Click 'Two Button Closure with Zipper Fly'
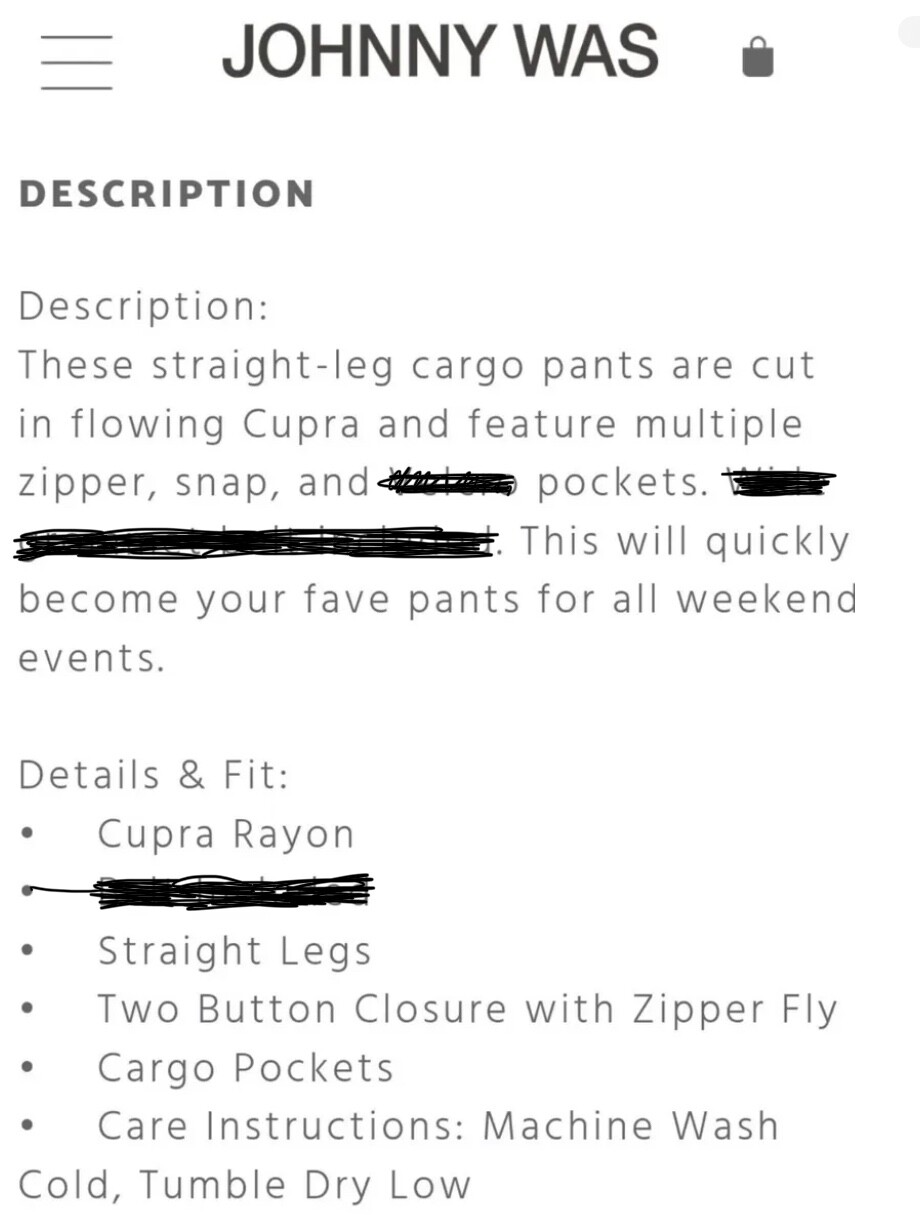This screenshot has width=920, height=1226. [467, 1010]
